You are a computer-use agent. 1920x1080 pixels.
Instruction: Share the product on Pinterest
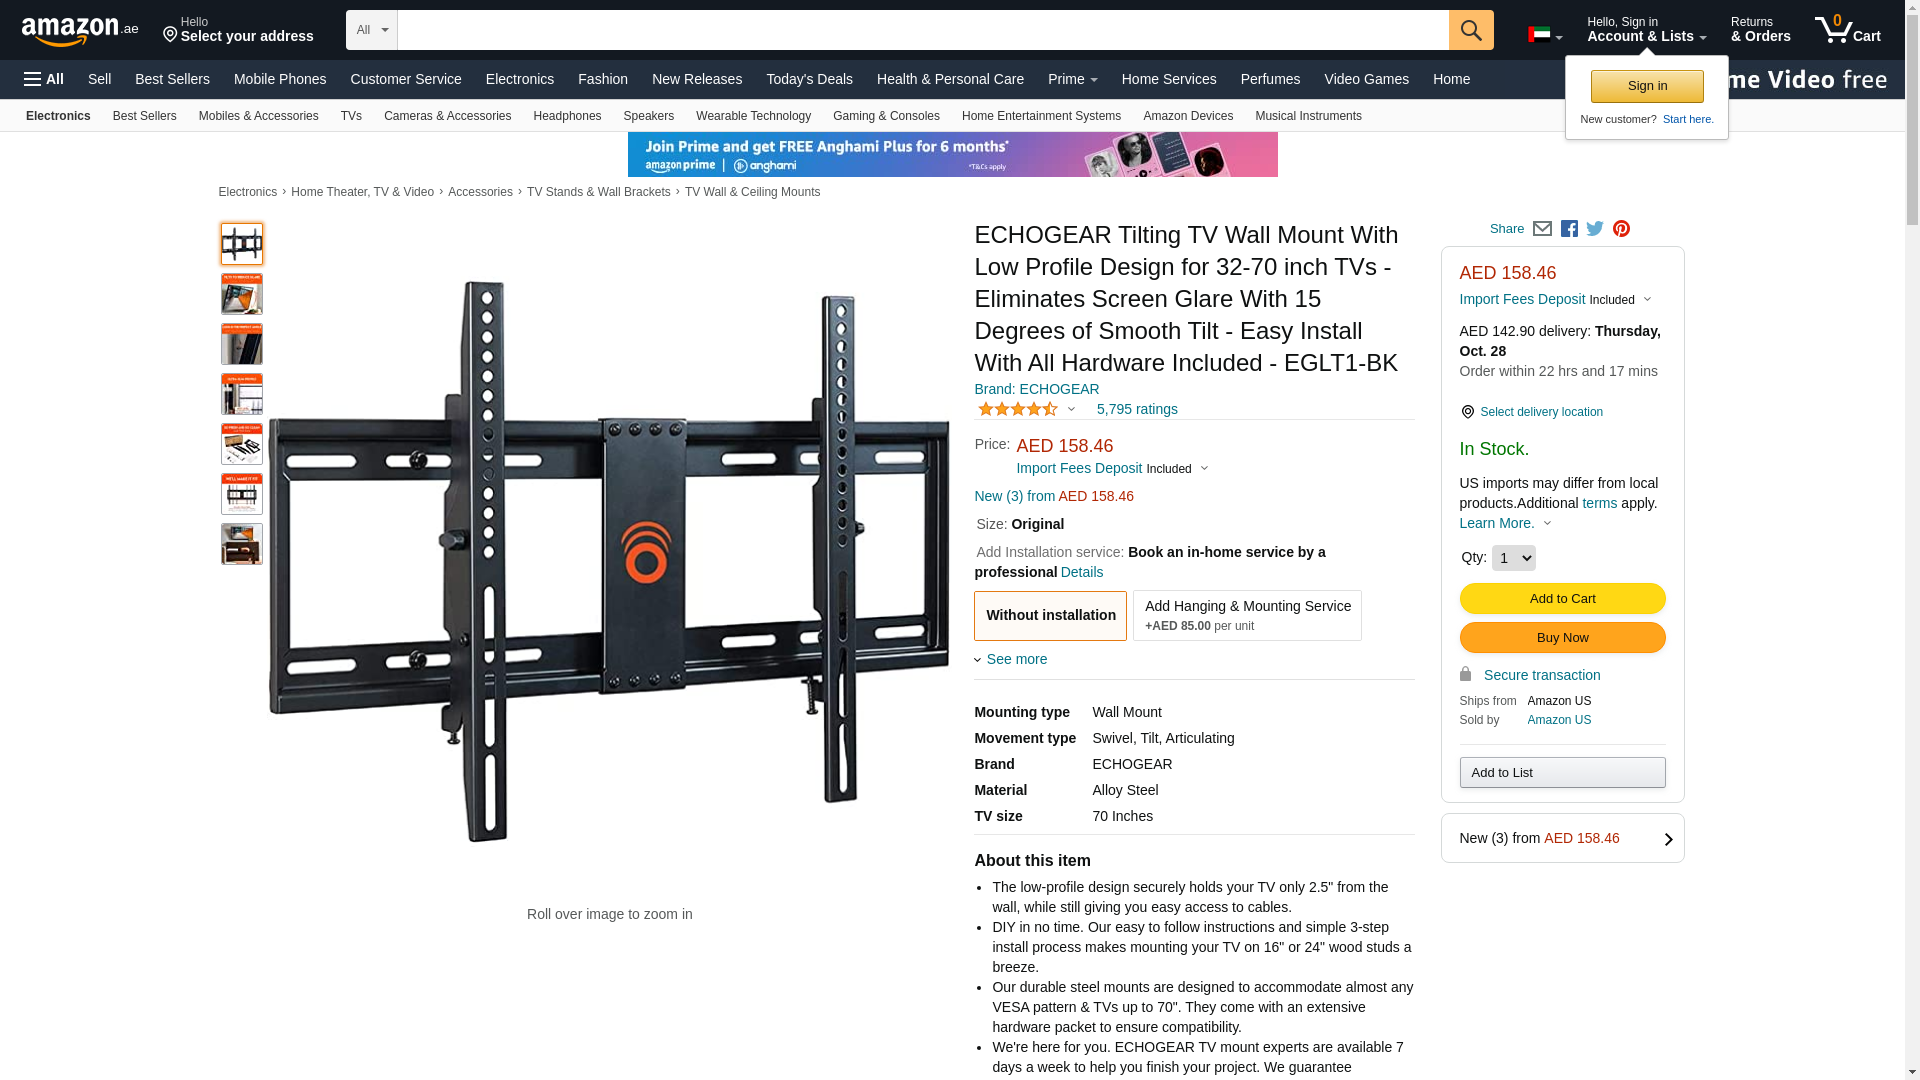(1621, 229)
